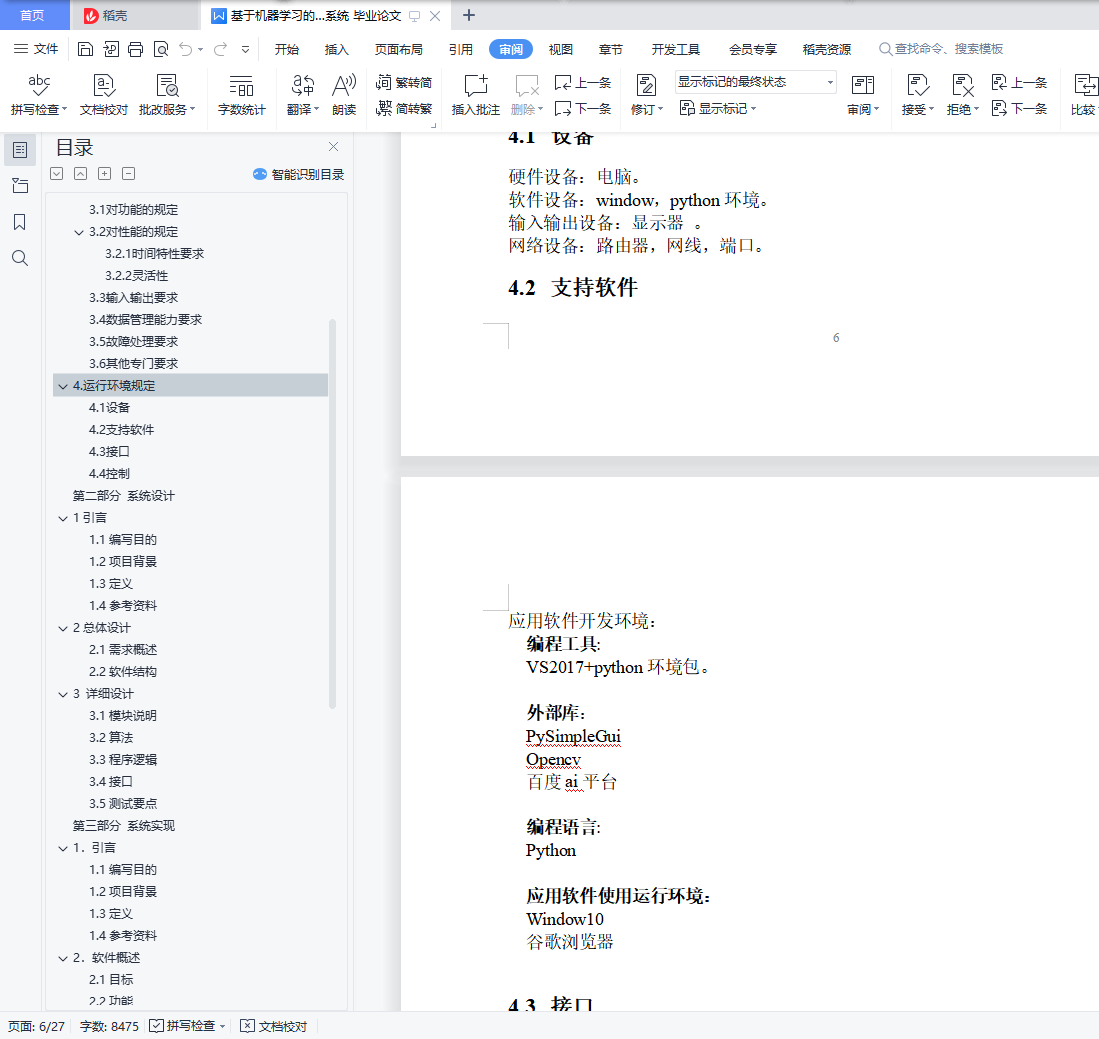Viewport: 1099px width, 1039px height.
Task: Collapse the 2 总体设计 tree node
Action: (x=63, y=628)
